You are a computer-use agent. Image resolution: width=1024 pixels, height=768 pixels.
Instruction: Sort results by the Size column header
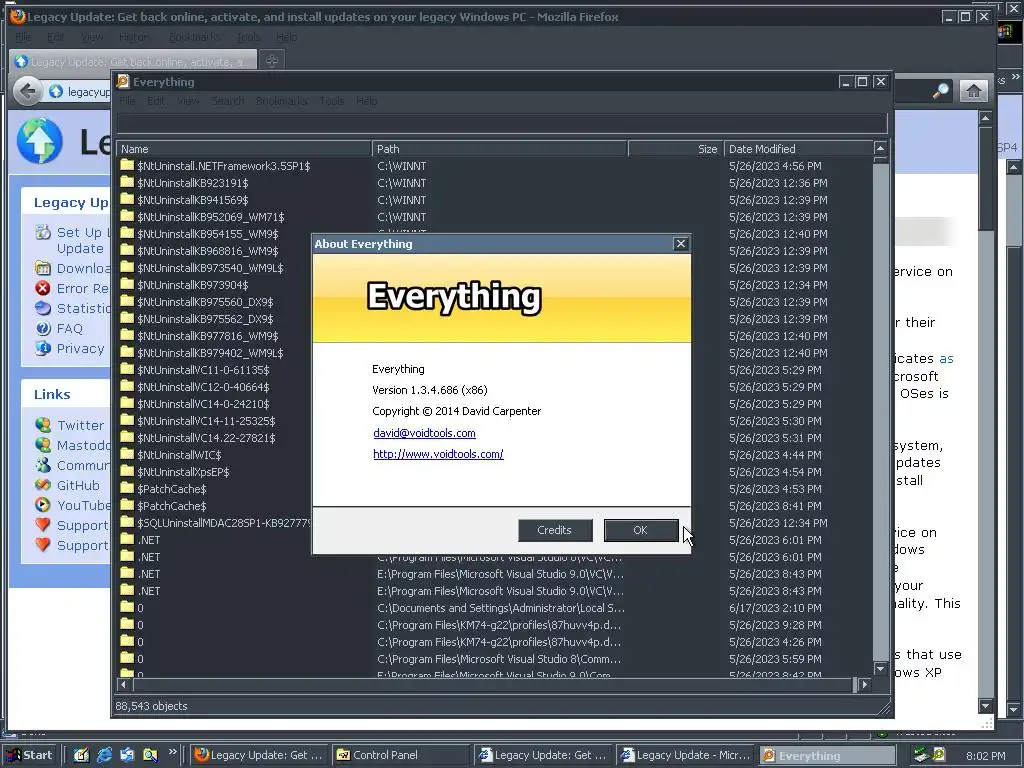pyautogui.click(x=675, y=149)
